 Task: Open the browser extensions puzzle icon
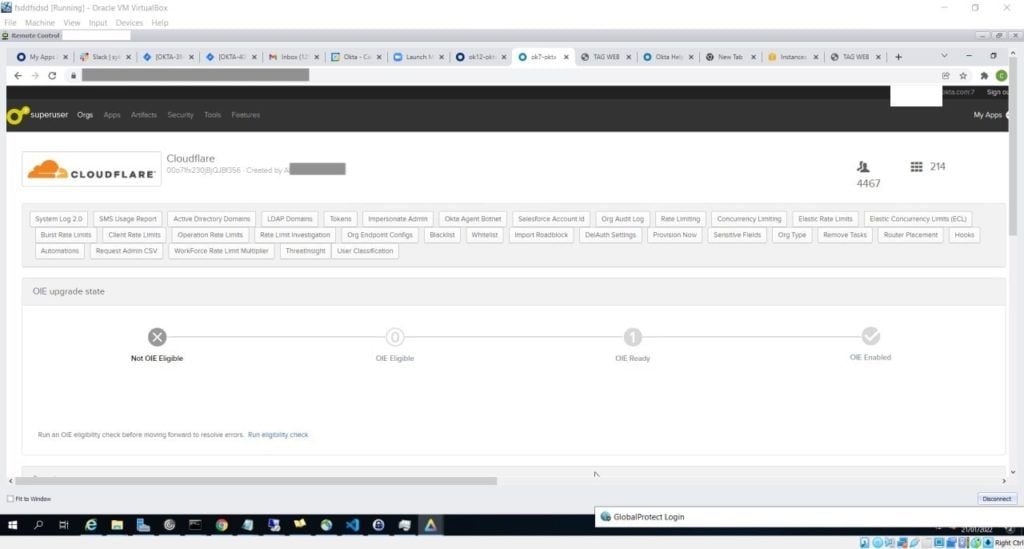pos(983,75)
